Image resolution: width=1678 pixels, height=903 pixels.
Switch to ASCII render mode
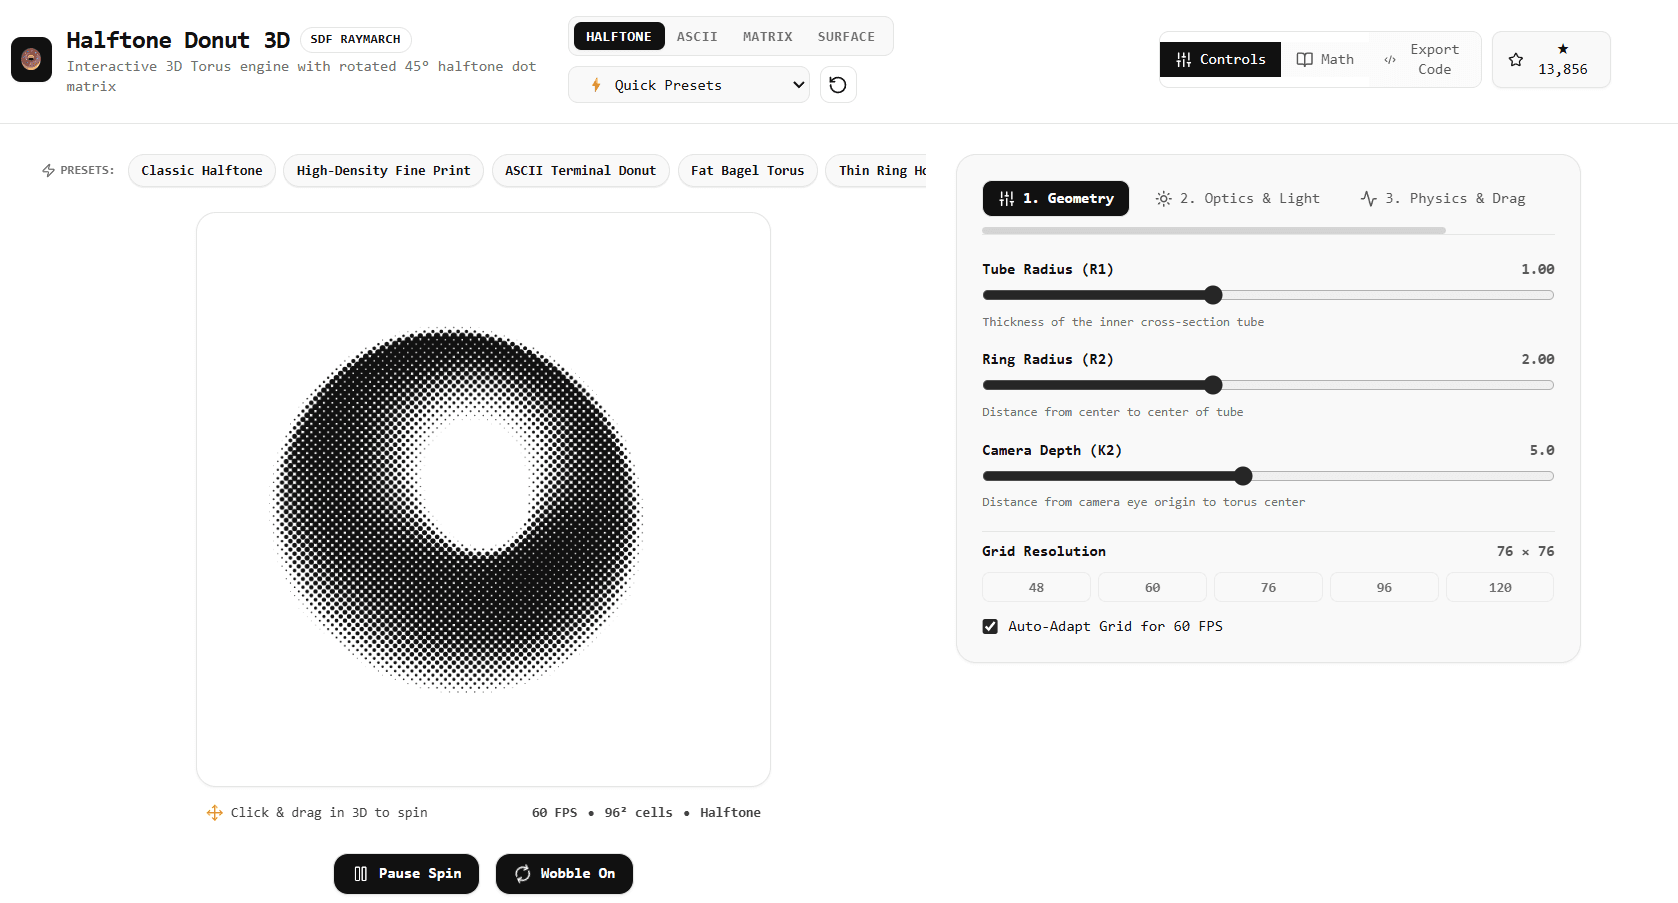[697, 36]
